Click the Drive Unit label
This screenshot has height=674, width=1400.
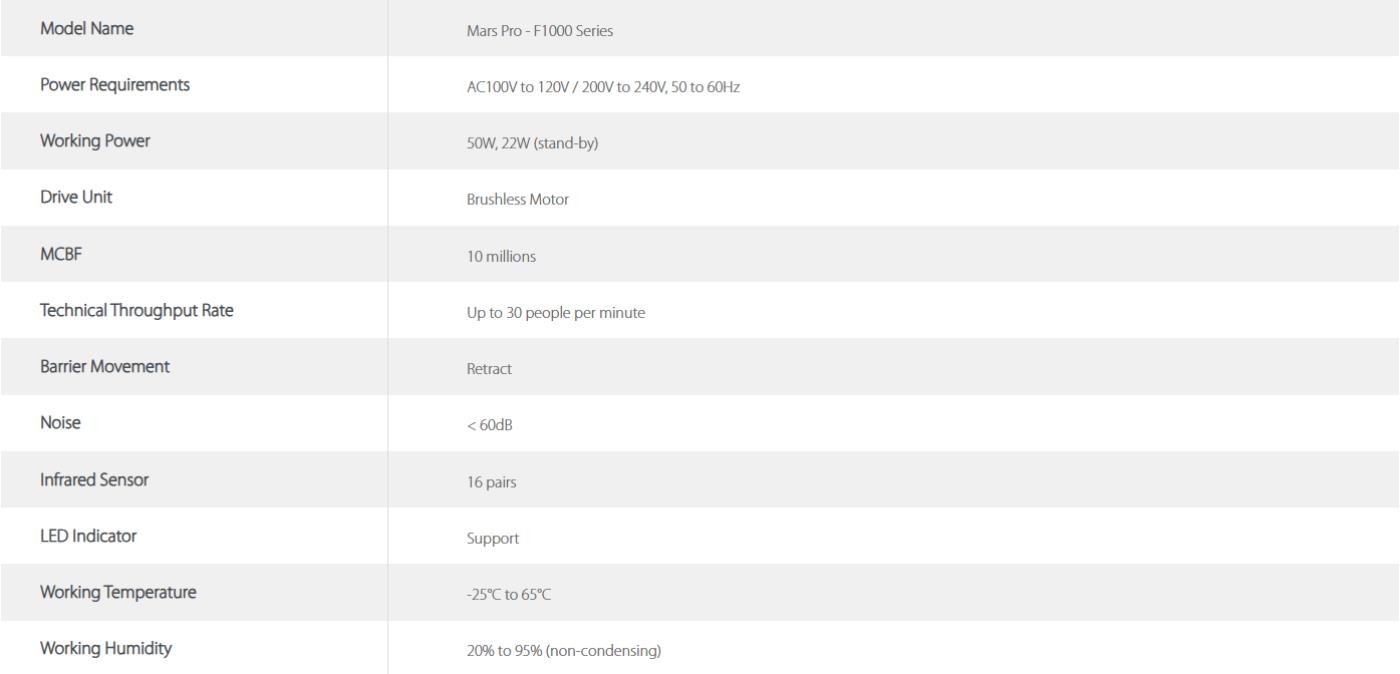tap(76, 197)
